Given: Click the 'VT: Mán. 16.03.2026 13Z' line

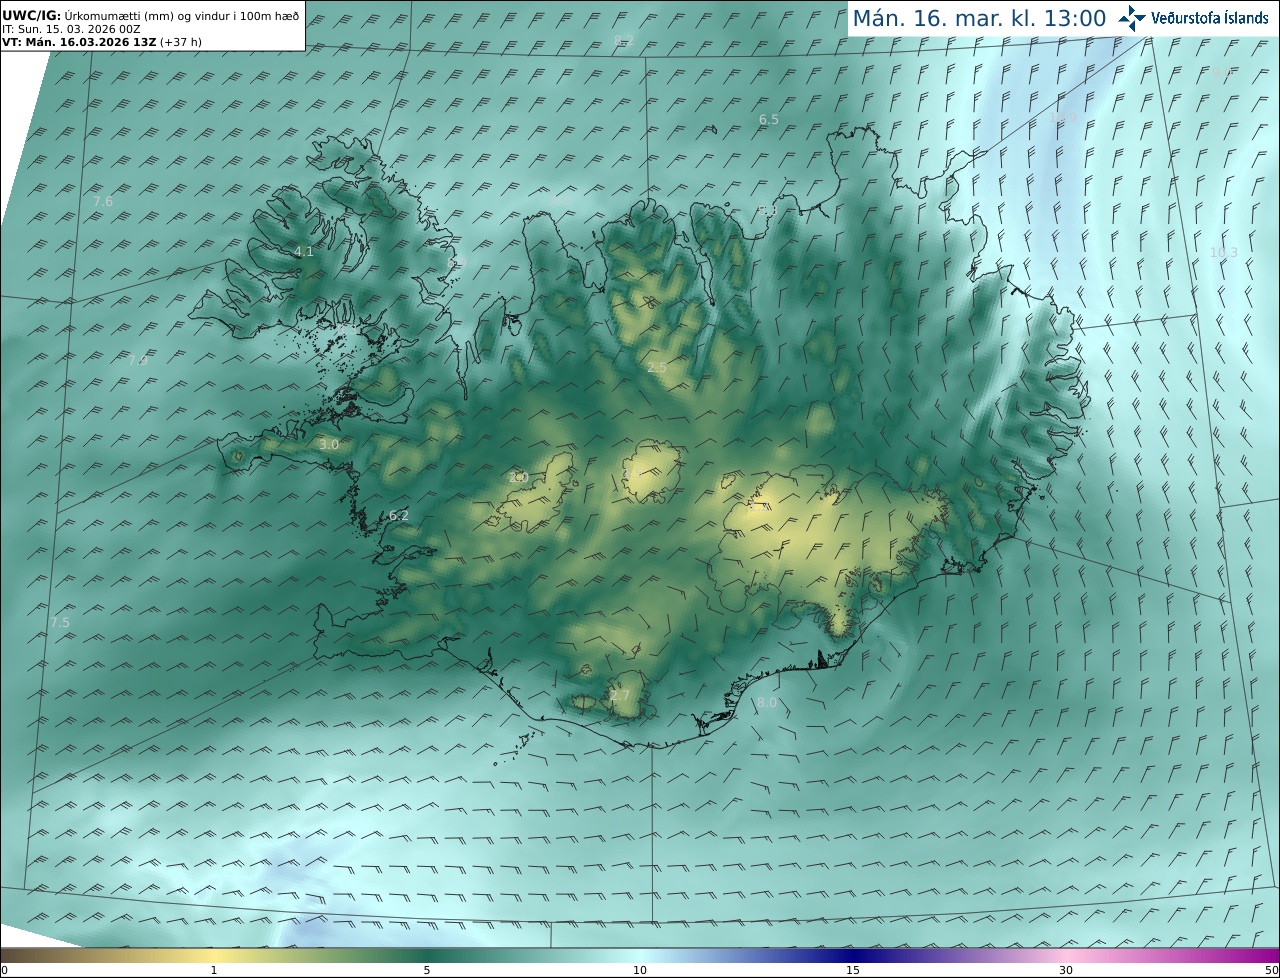Looking at the screenshot, I should (x=101, y=42).
